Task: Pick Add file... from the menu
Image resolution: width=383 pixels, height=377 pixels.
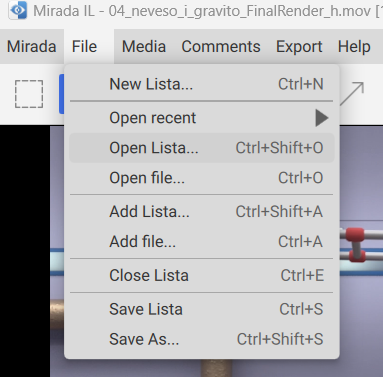Action: (202, 242)
